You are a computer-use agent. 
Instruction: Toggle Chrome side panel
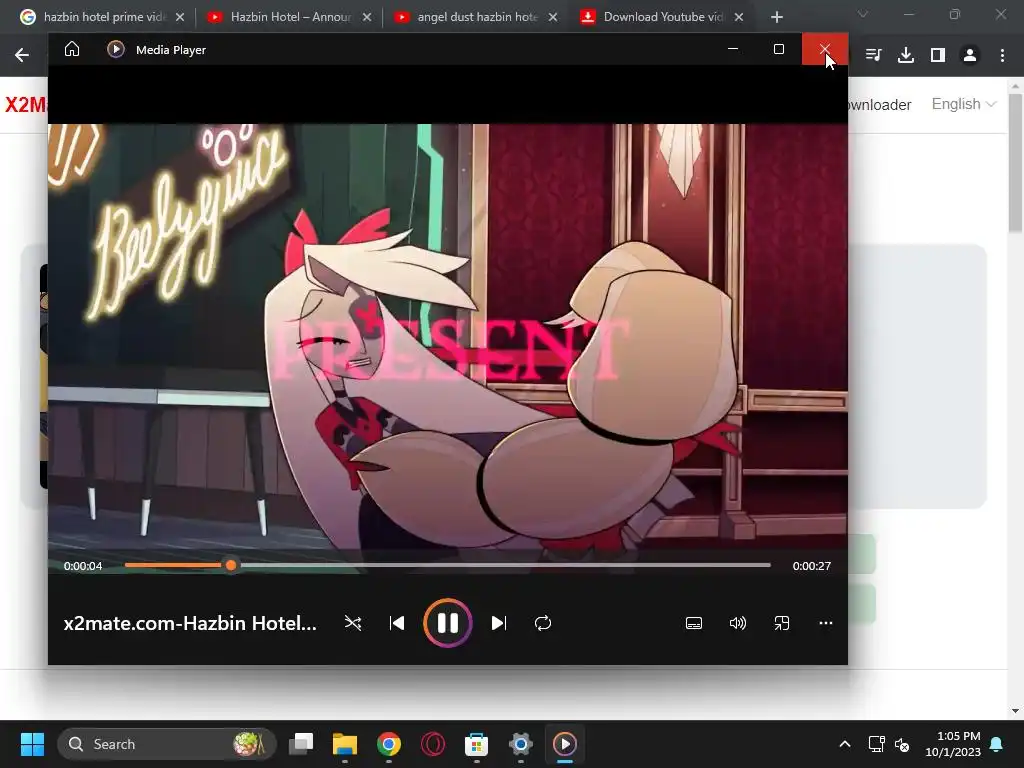pos(938,55)
